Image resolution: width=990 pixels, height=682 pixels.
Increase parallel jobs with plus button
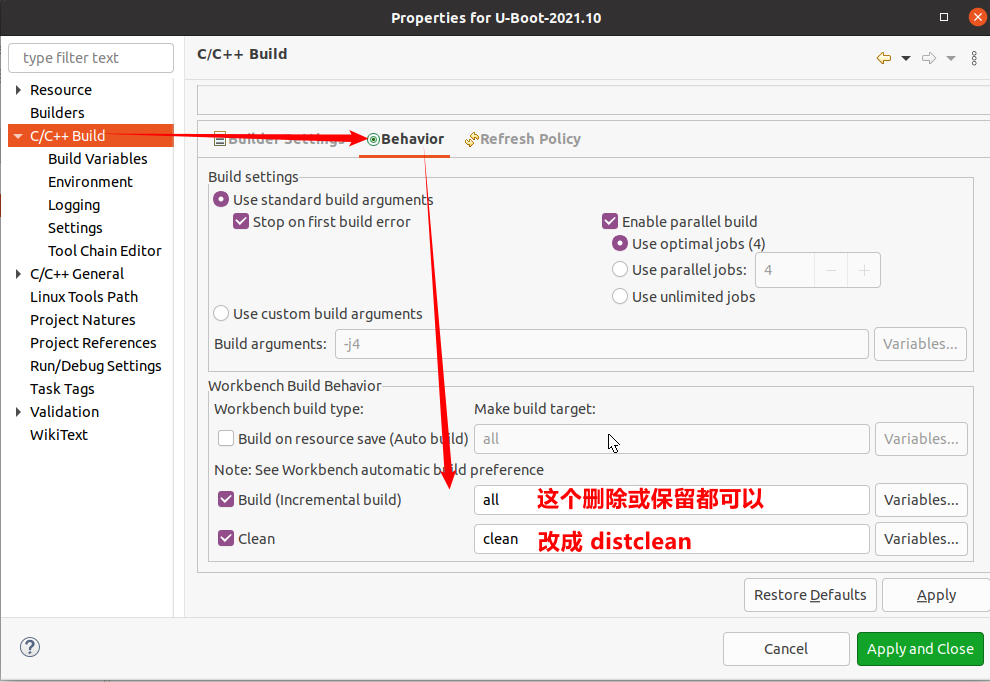pyautogui.click(x=864, y=270)
